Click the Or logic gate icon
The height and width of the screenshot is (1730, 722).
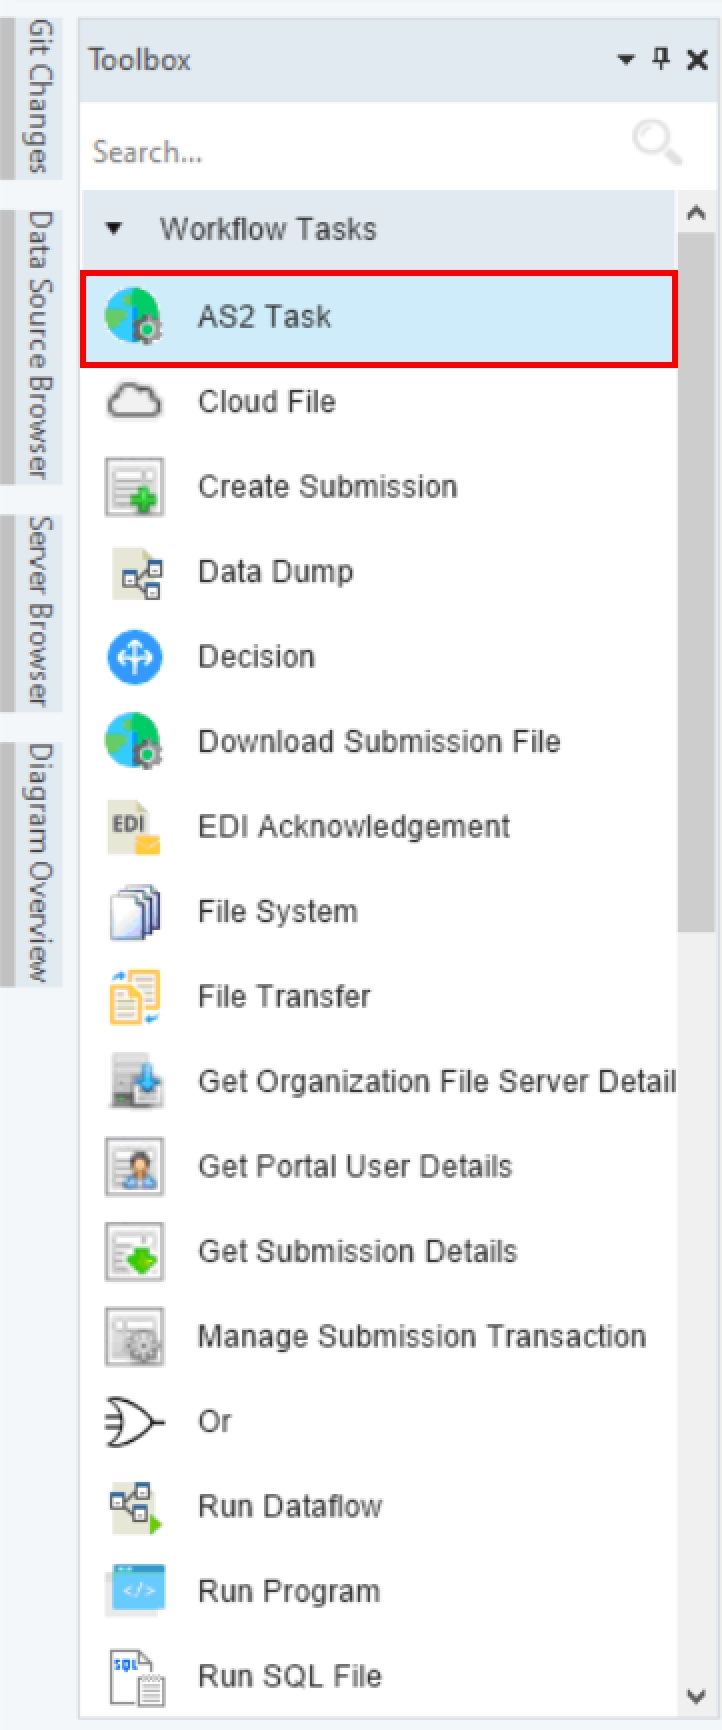tap(134, 1421)
